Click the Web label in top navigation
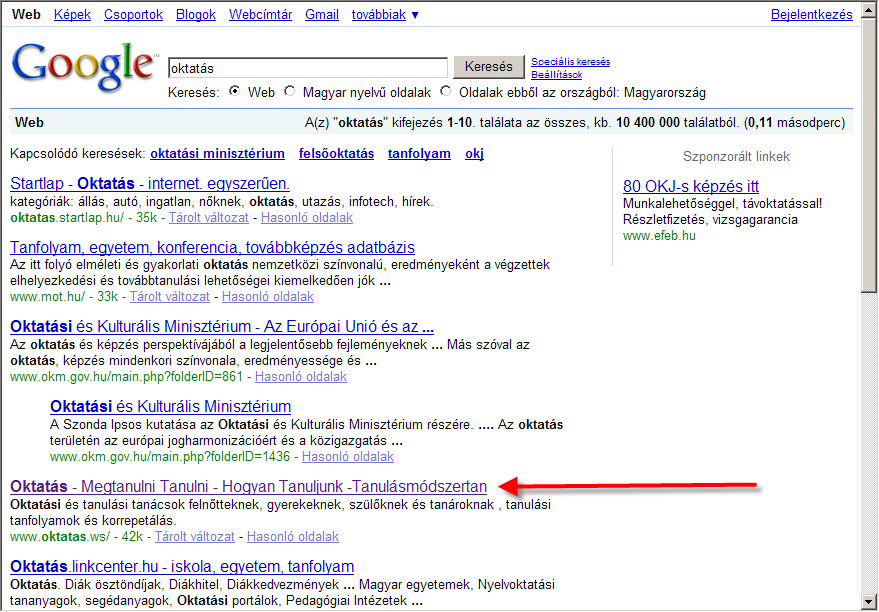The width and height of the screenshot is (879, 612). 26,15
